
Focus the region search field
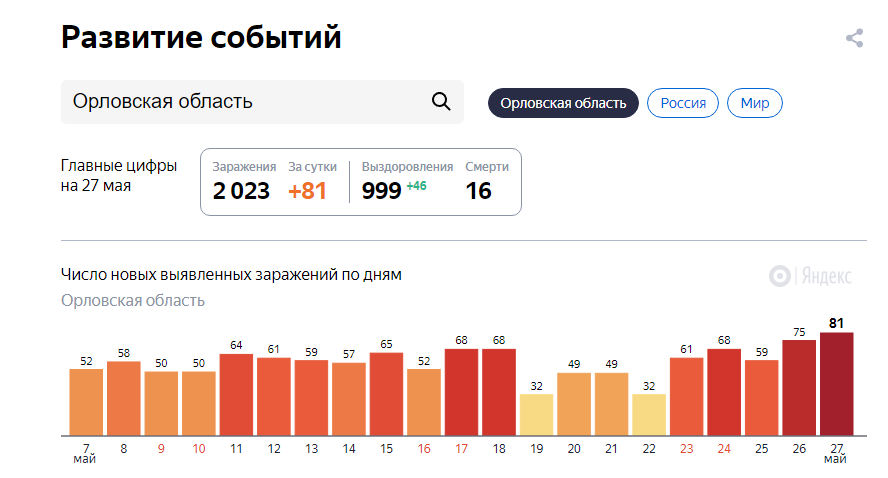tap(262, 102)
